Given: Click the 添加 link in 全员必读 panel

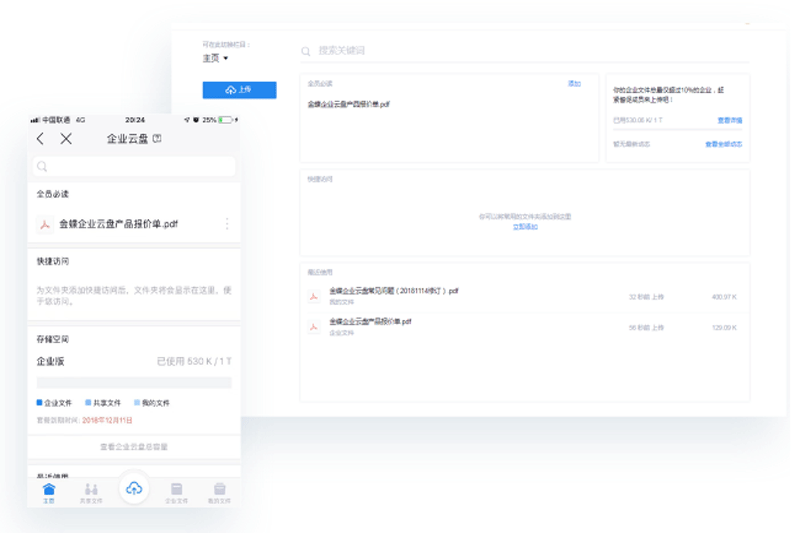Looking at the screenshot, I should click(574, 84).
